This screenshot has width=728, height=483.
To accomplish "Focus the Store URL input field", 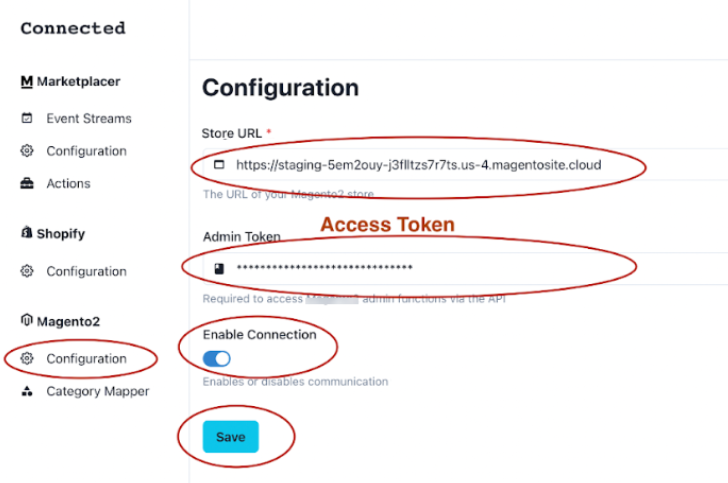I will point(465,164).
